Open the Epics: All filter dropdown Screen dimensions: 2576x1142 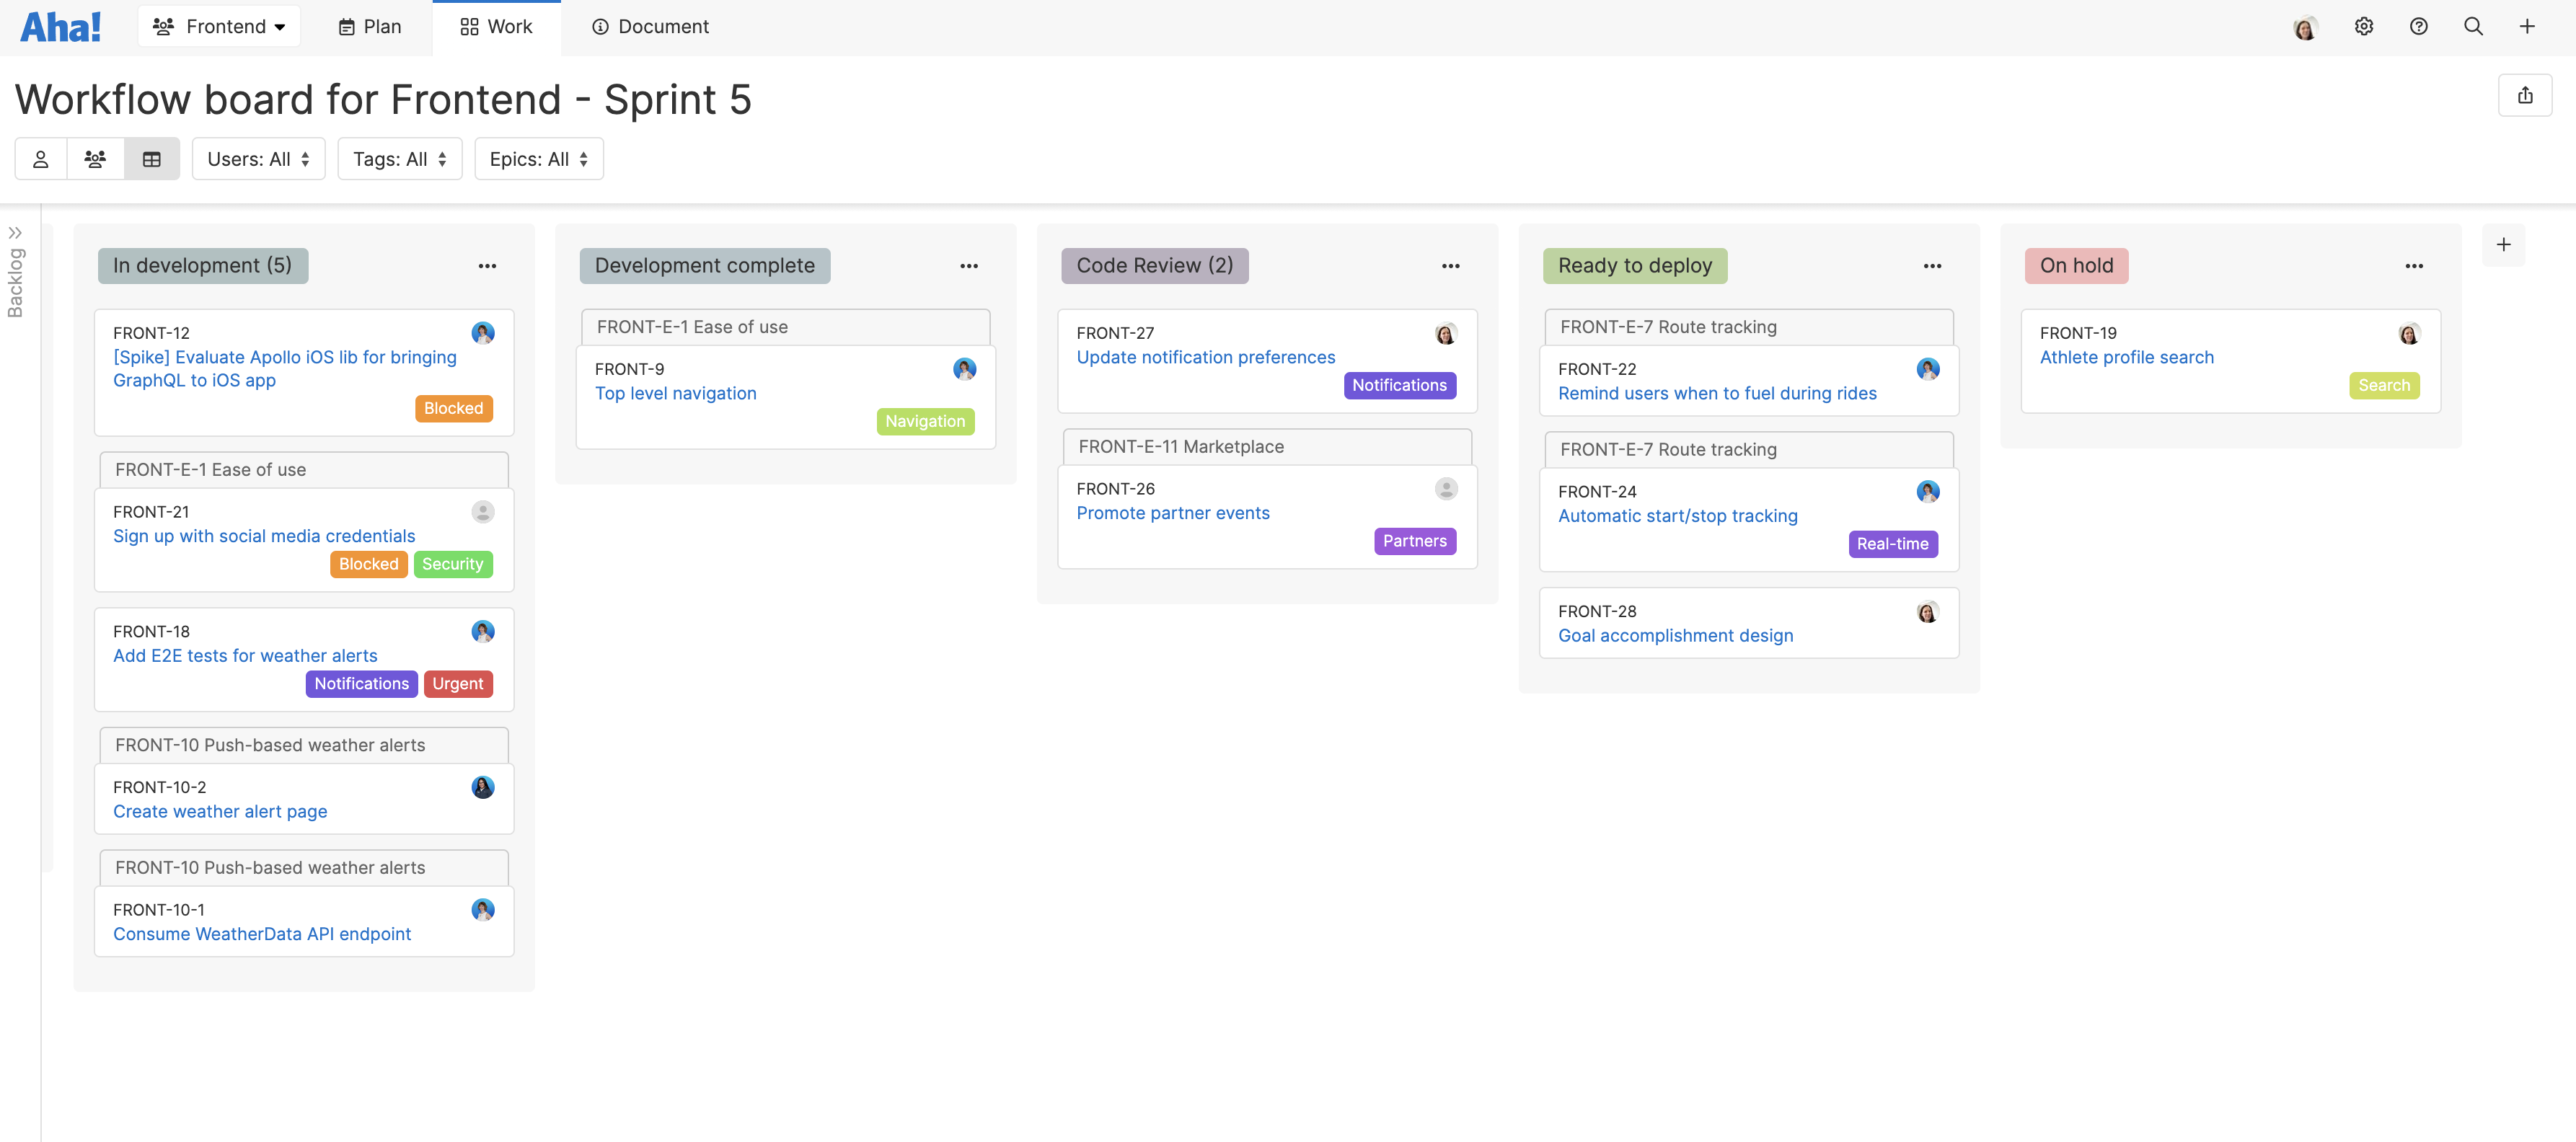coord(538,159)
